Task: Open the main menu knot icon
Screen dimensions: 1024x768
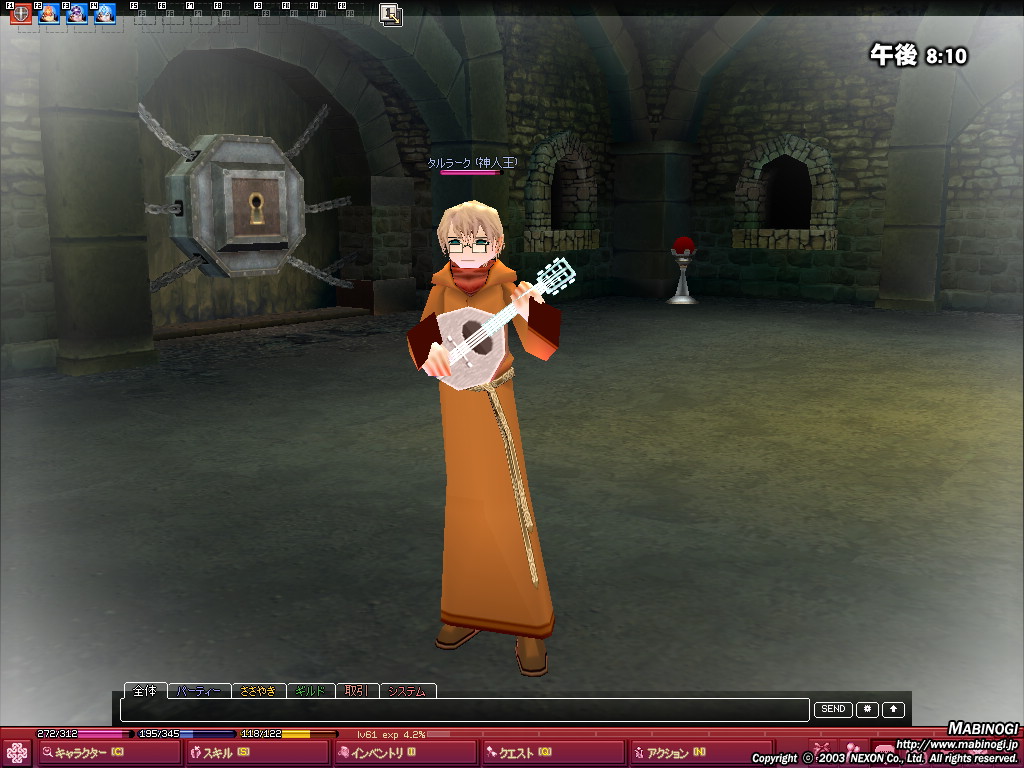Action: tap(17, 753)
